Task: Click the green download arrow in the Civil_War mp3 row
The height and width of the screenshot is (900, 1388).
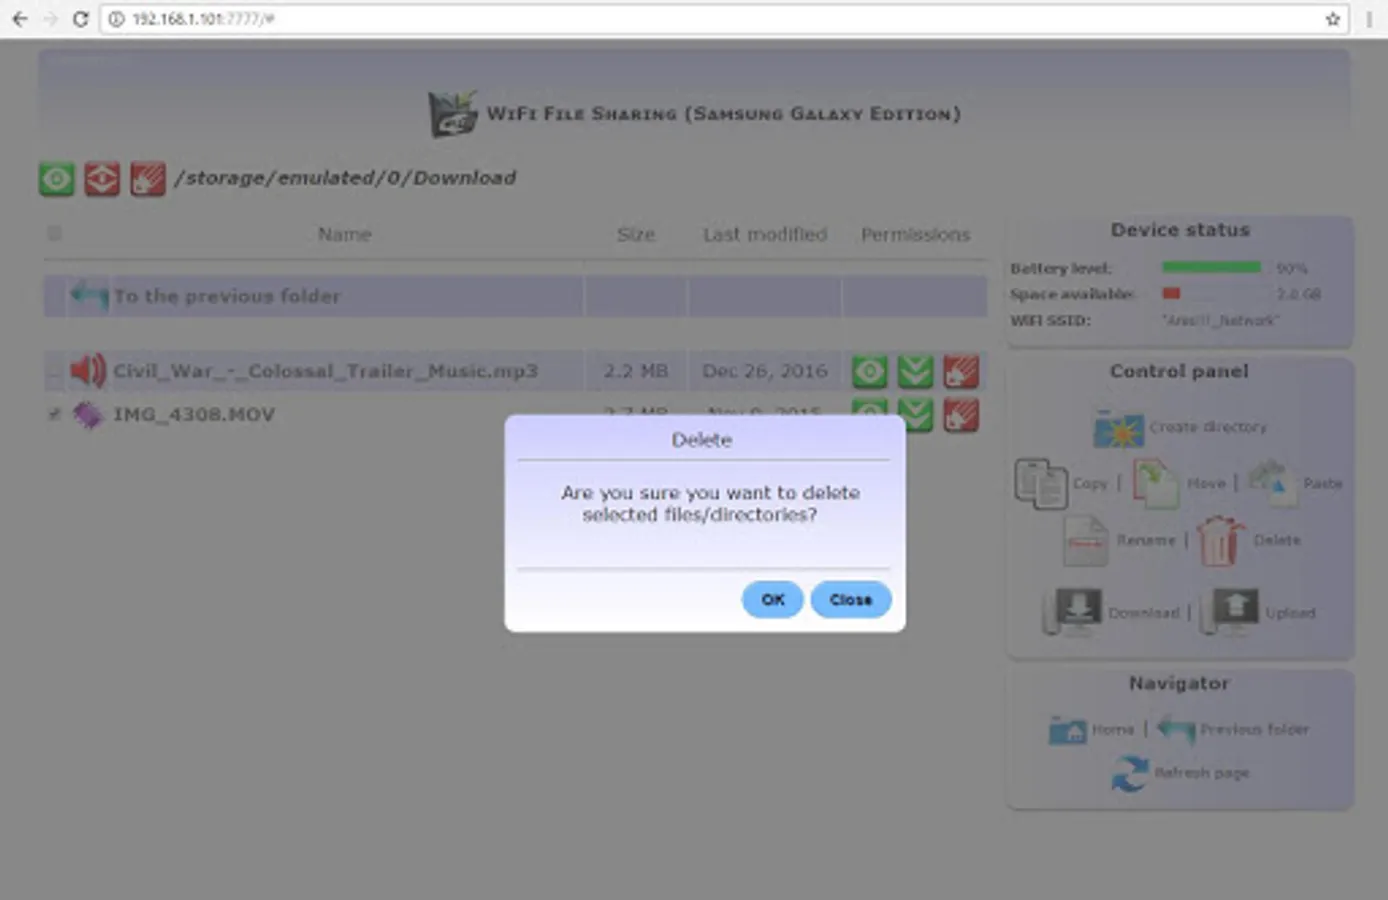Action: click(x=915, y=372)
